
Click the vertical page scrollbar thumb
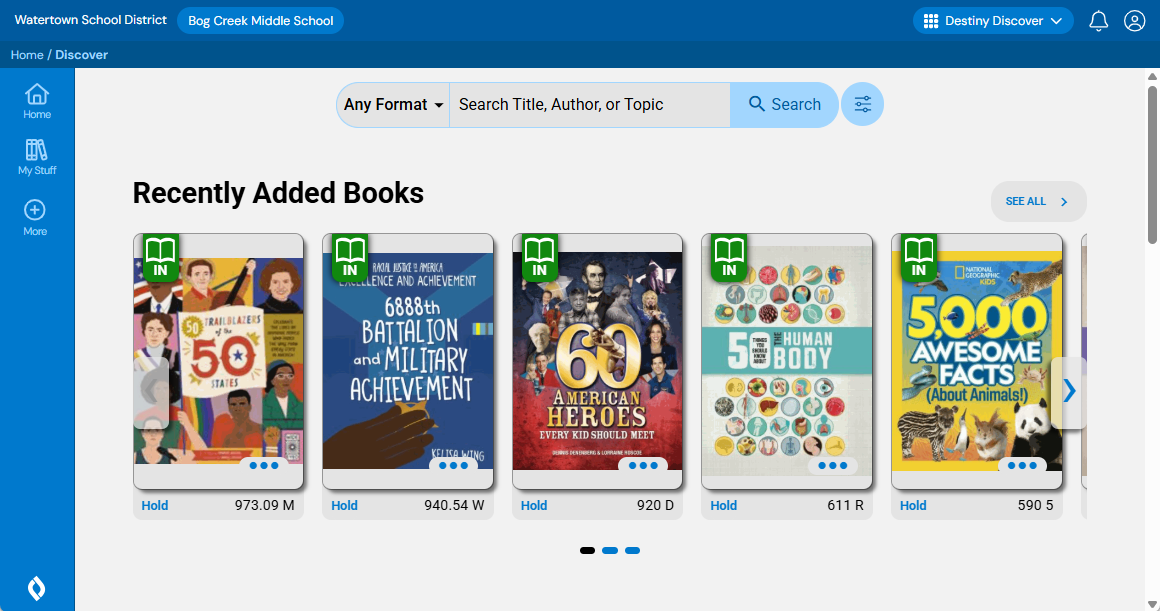point(1153,164)
